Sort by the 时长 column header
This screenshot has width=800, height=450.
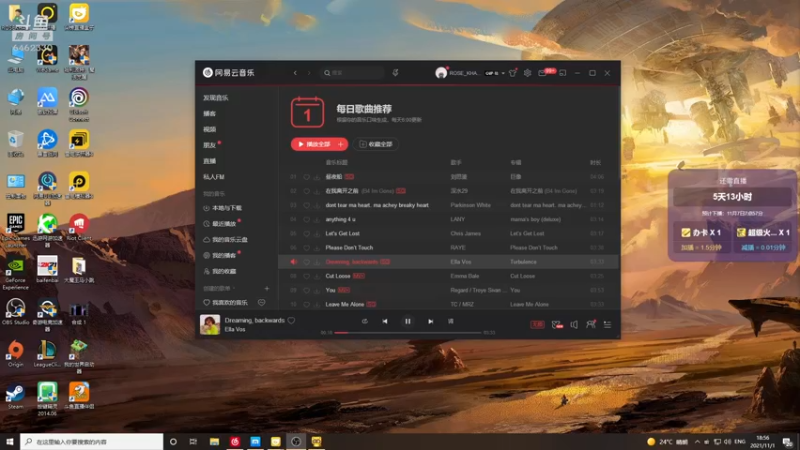click(x=595, y=163)
